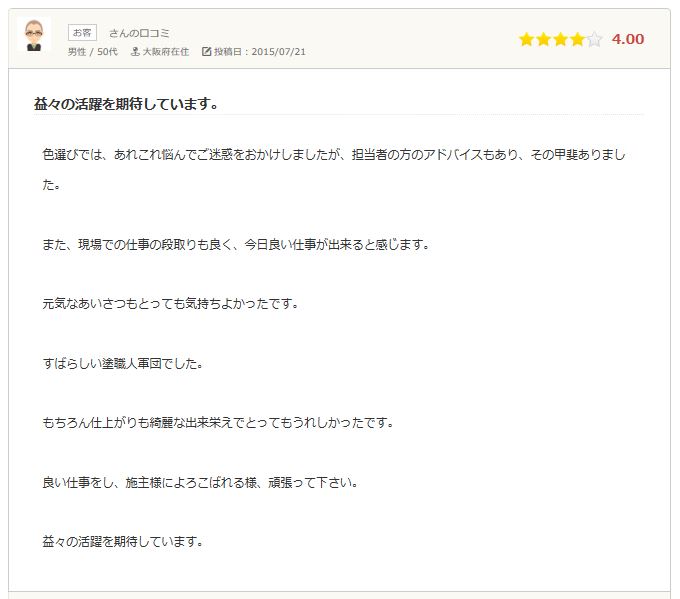Click the fifth empty grey rating star
Image resolution: width=680 pixels, height=599 pixels.
tap(594, 39)
